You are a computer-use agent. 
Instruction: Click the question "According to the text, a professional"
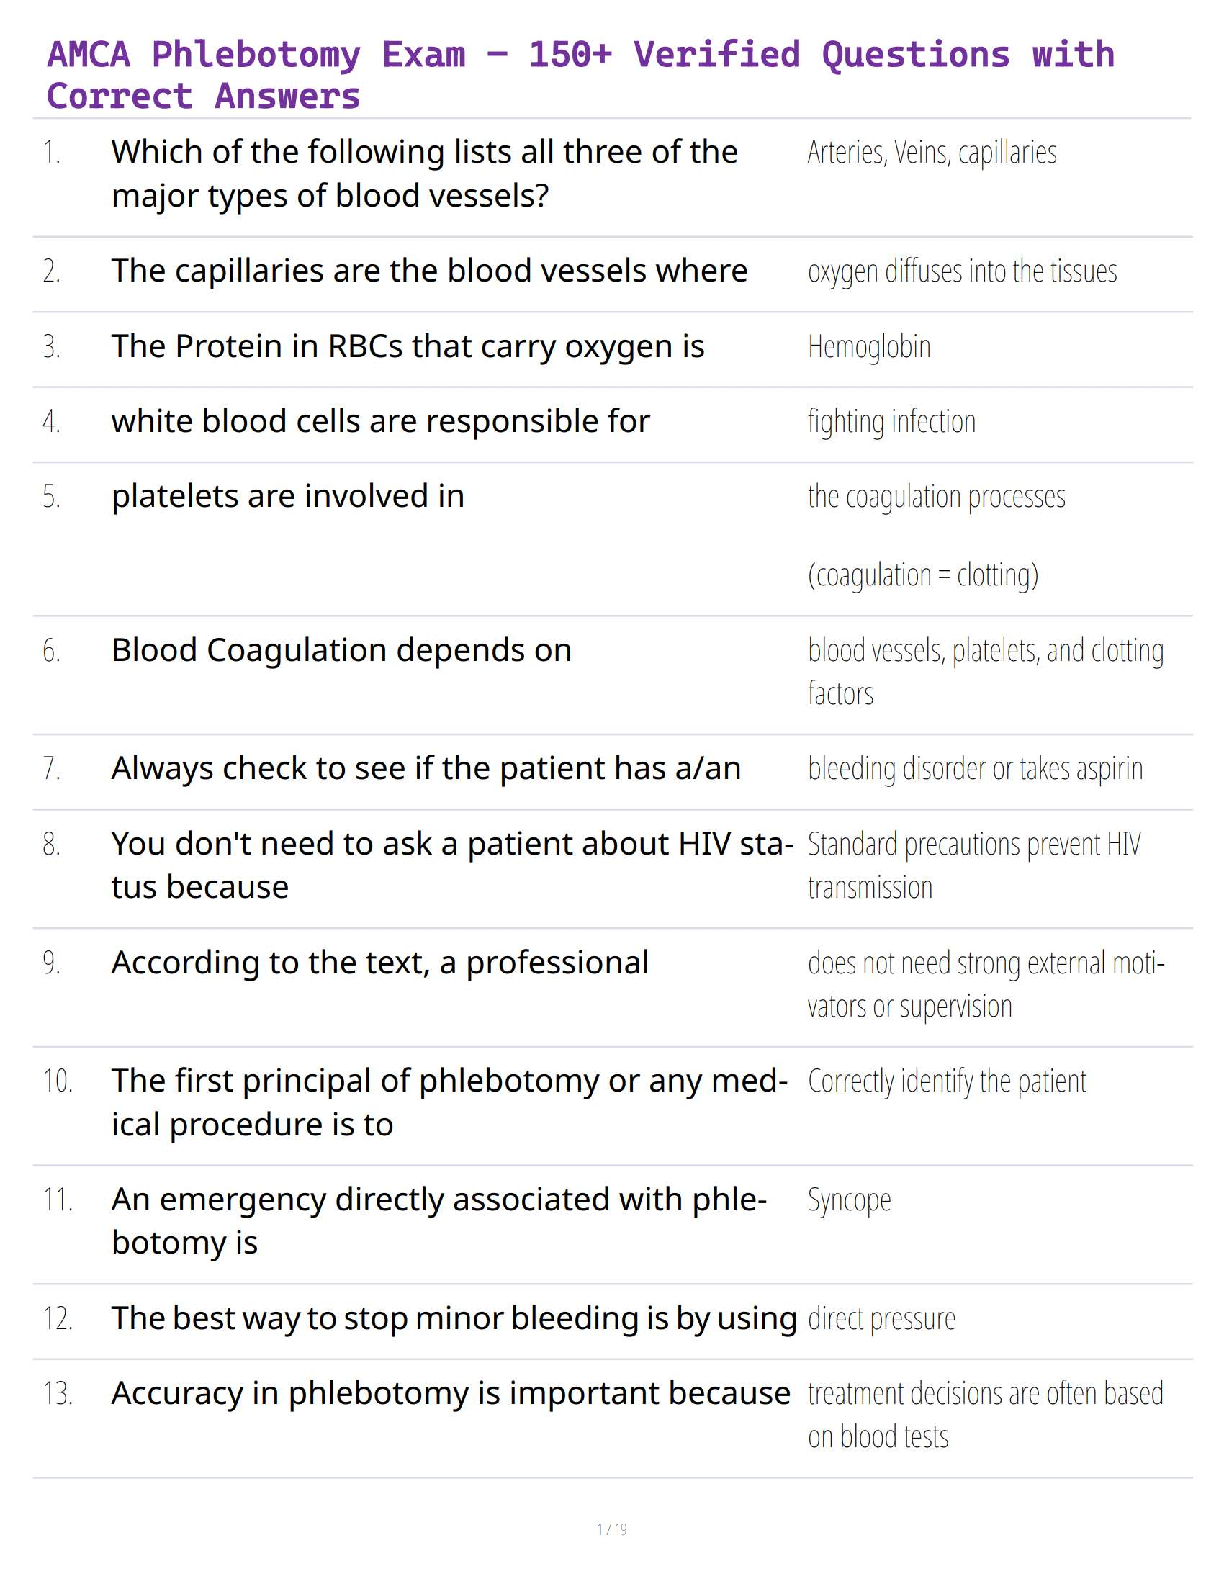[380, 963]
